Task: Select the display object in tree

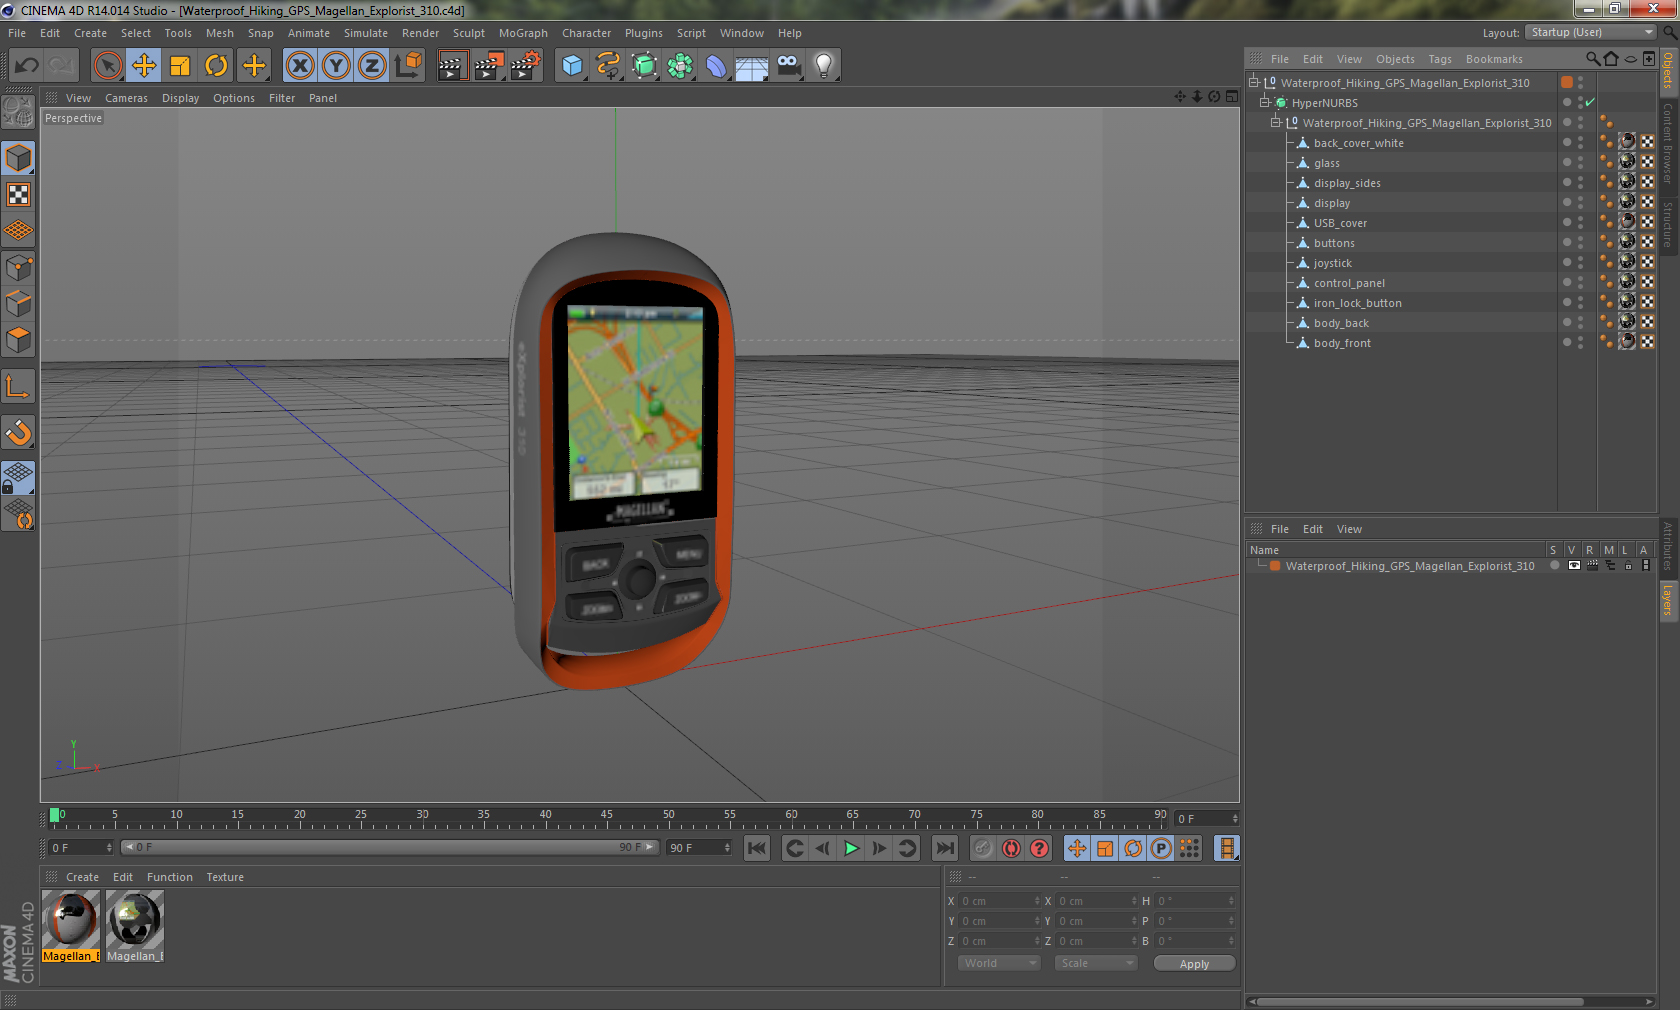Action: (1331, 203)
